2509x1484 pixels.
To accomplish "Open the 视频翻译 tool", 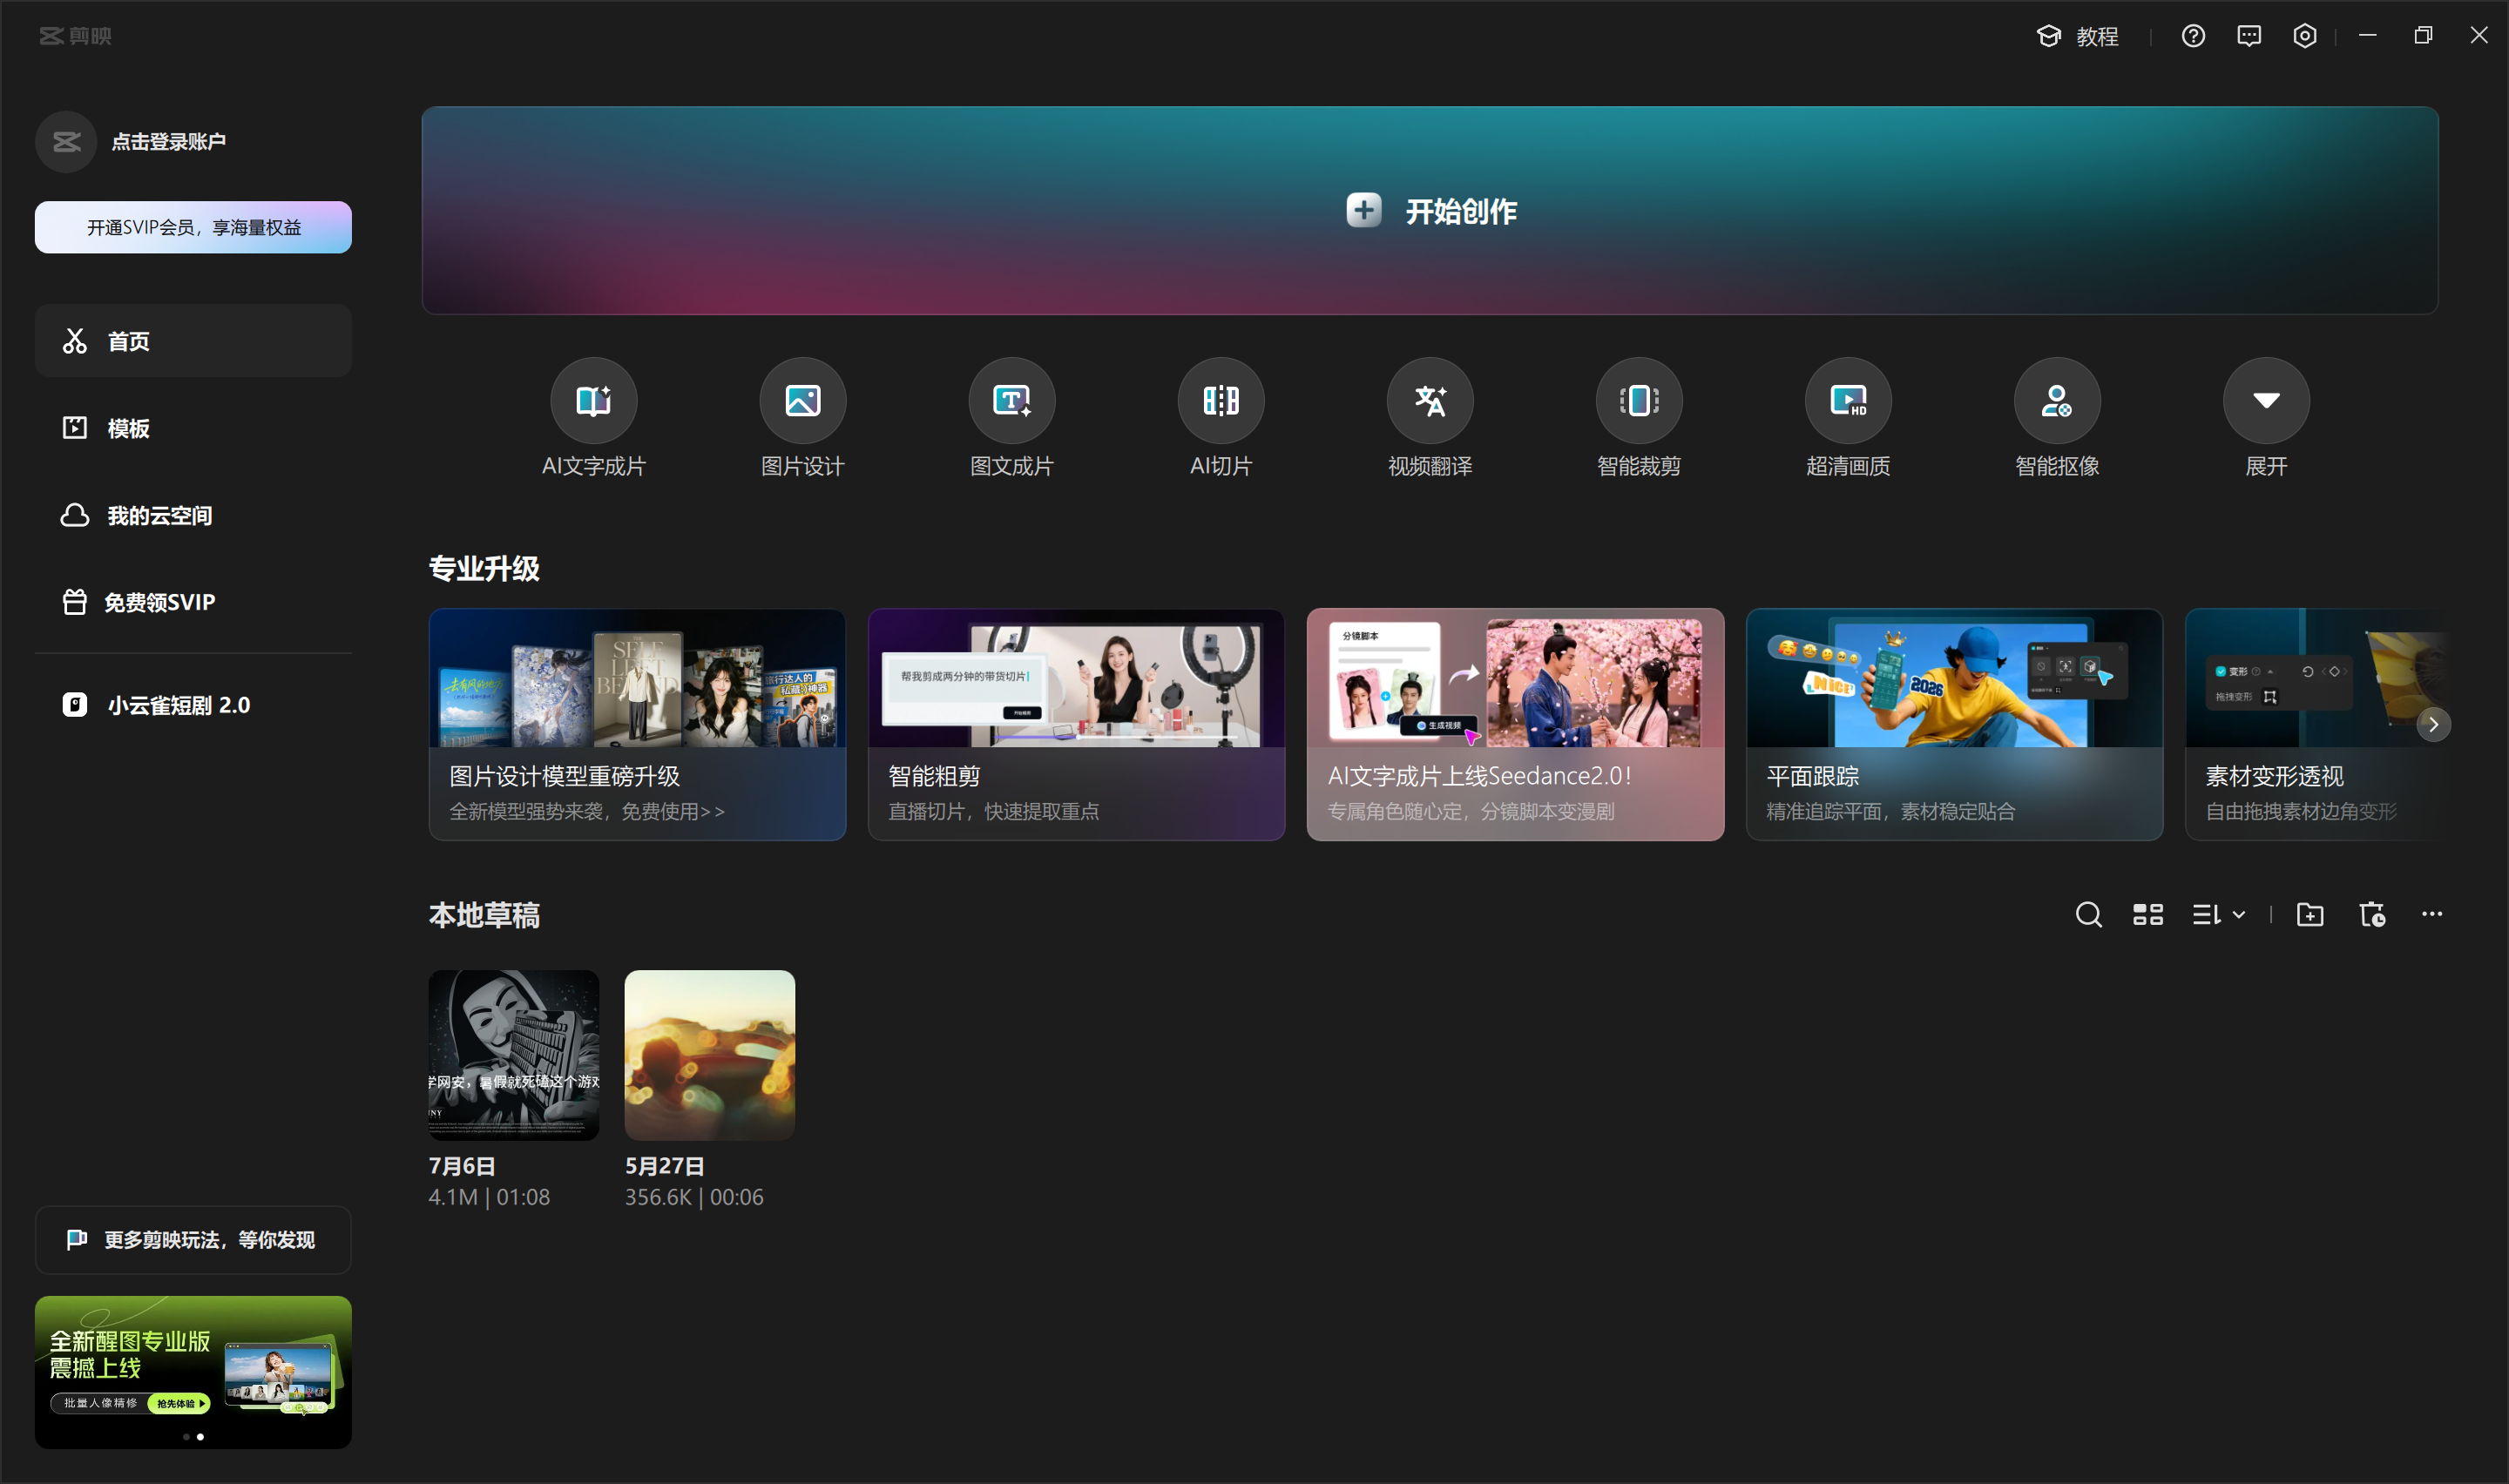I will pyautogui.click(x=1429, y=401).
